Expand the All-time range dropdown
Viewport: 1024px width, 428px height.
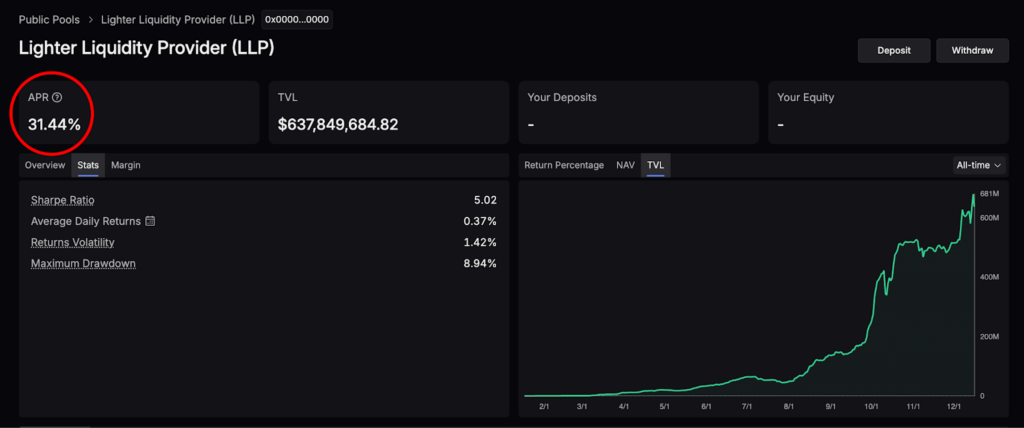tap(979, 165)
